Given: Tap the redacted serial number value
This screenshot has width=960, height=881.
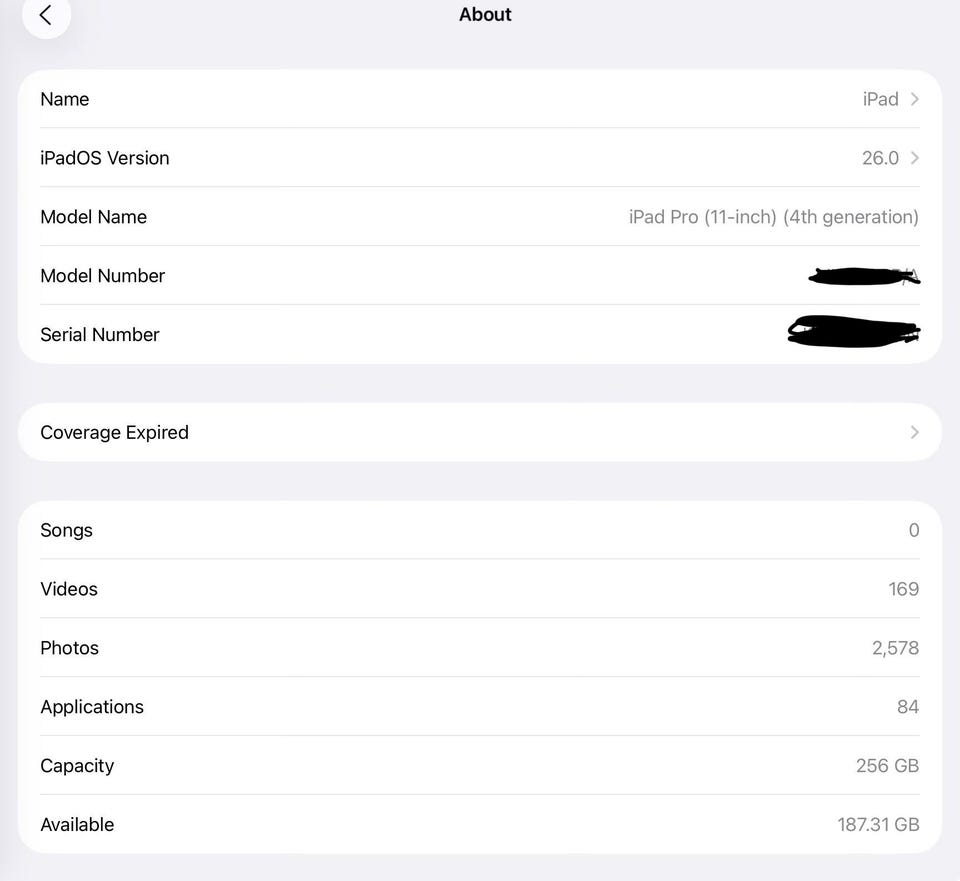Looking at the screenshot, I should point(853,333).
